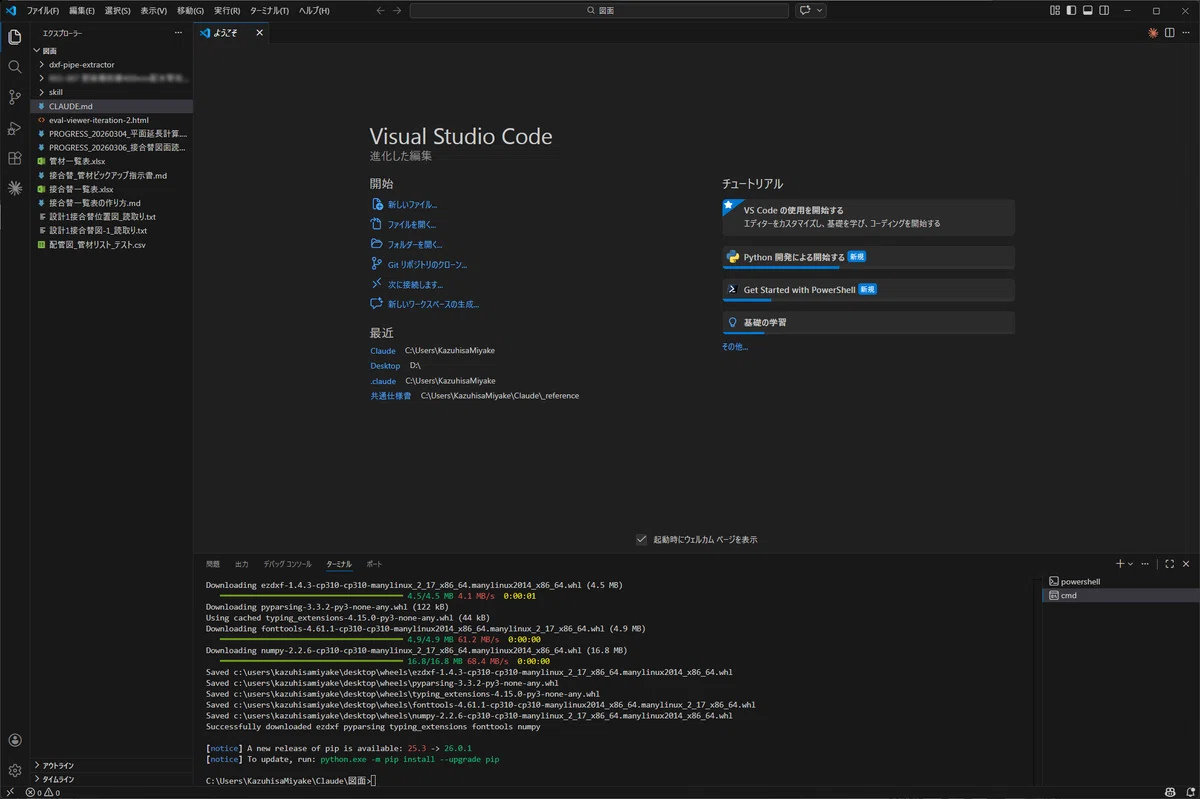Click the VS Code logo menu icon
Image resolution: width=1200 pixels, height=799 pixels.
click(x=10, y=10)
